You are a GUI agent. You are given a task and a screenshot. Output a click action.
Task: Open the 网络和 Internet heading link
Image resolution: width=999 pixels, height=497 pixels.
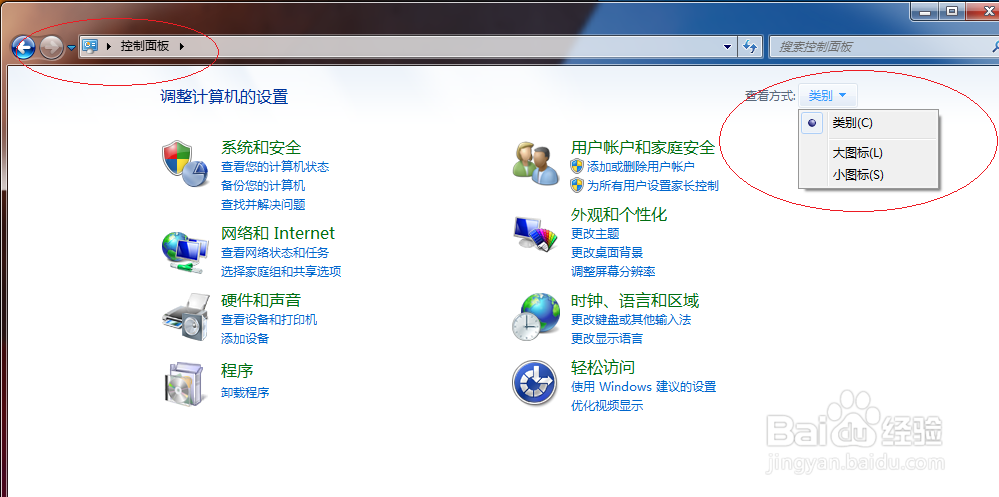click(x=277, y=233)
